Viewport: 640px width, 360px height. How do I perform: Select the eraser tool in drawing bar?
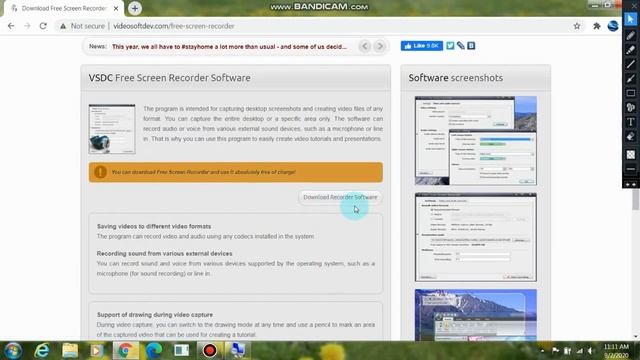[631, 136]
